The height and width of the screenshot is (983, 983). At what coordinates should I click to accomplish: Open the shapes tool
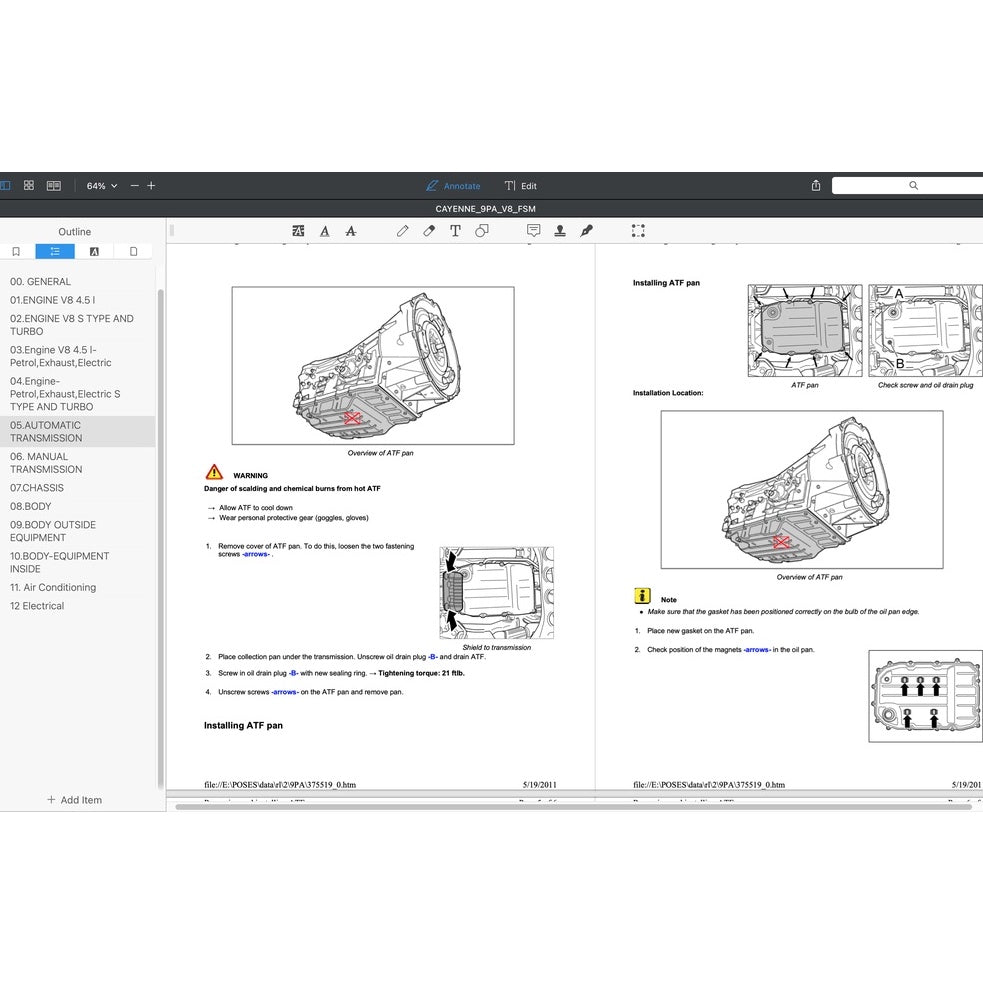point(482,231)
